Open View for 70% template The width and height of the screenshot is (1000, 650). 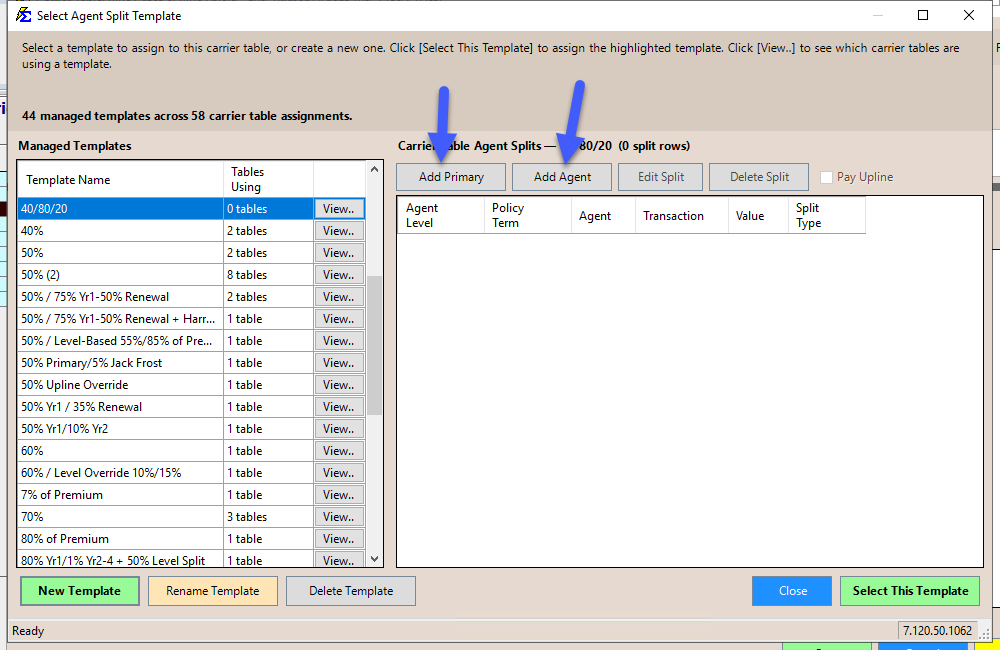[x=339, y=517]
